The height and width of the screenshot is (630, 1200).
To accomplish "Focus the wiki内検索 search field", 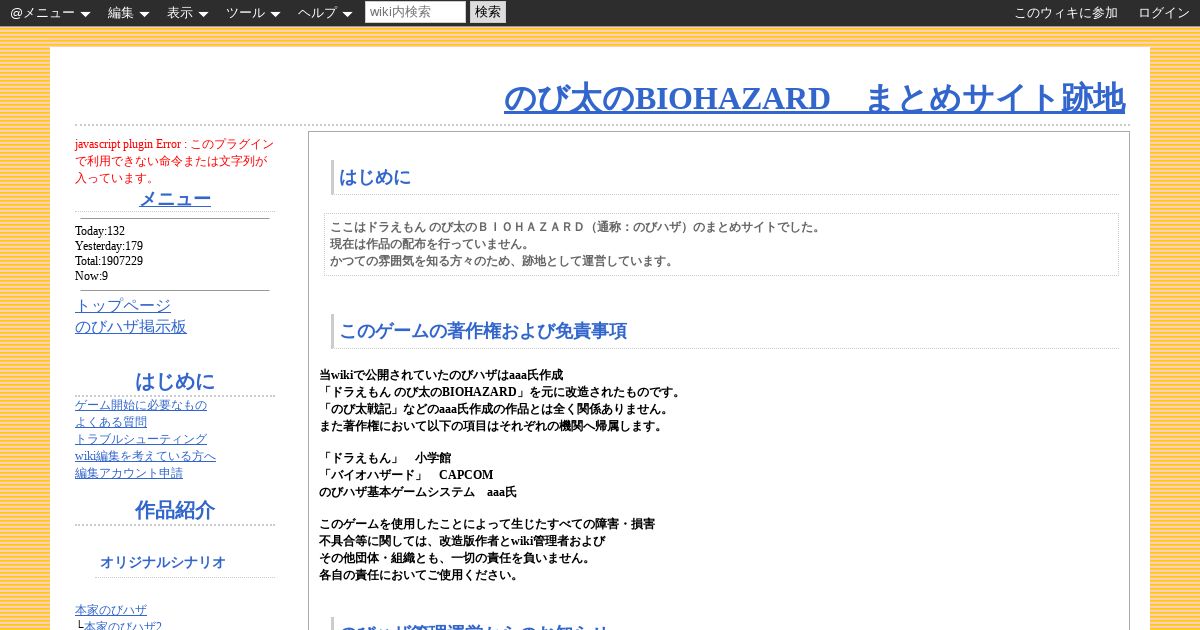I will click(415, 12).
